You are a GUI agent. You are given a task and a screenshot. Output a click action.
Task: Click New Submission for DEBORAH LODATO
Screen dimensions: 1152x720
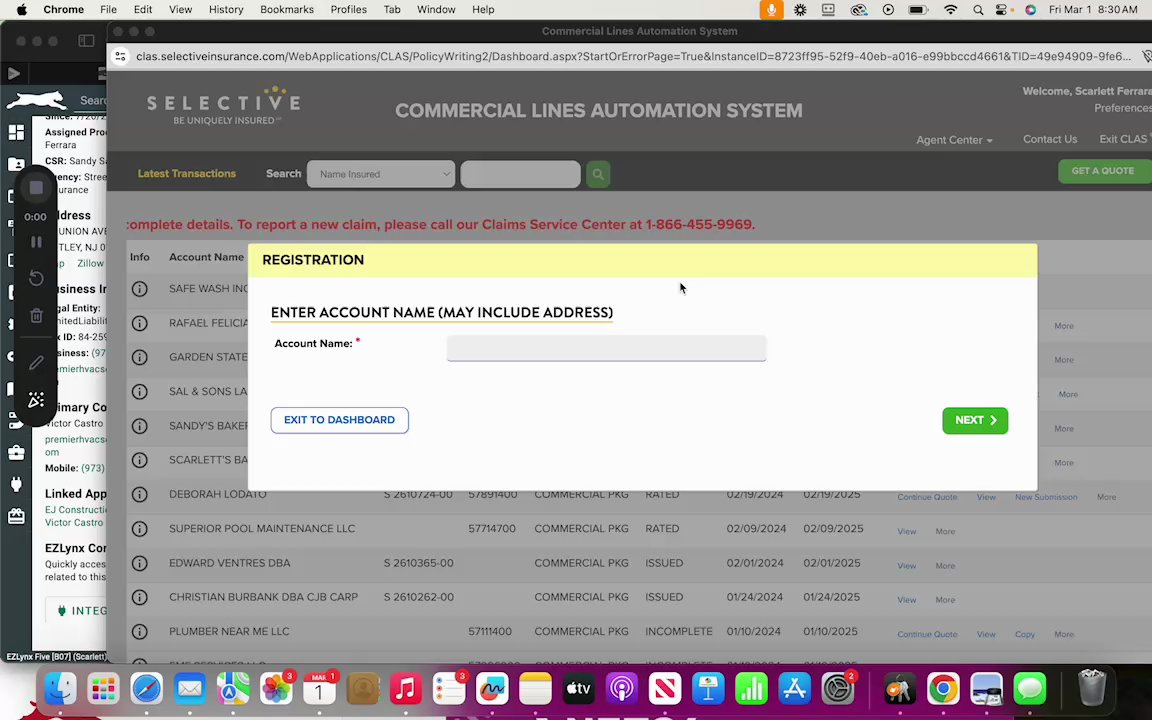tap(1046, 497)
